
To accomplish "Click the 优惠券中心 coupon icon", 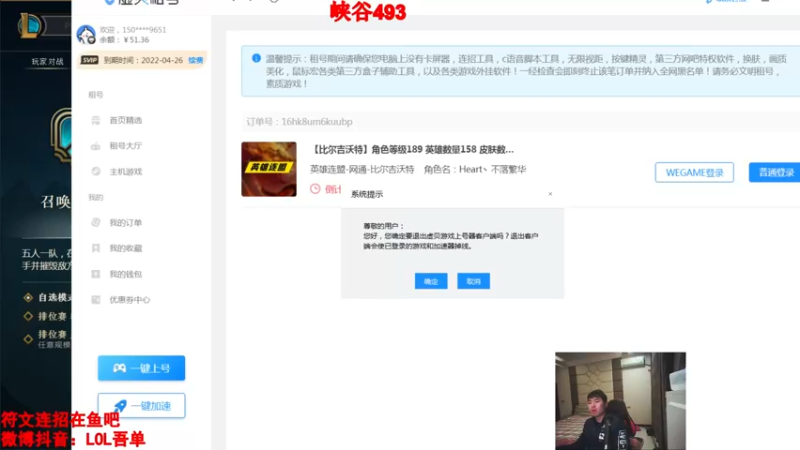I will 95,299.
